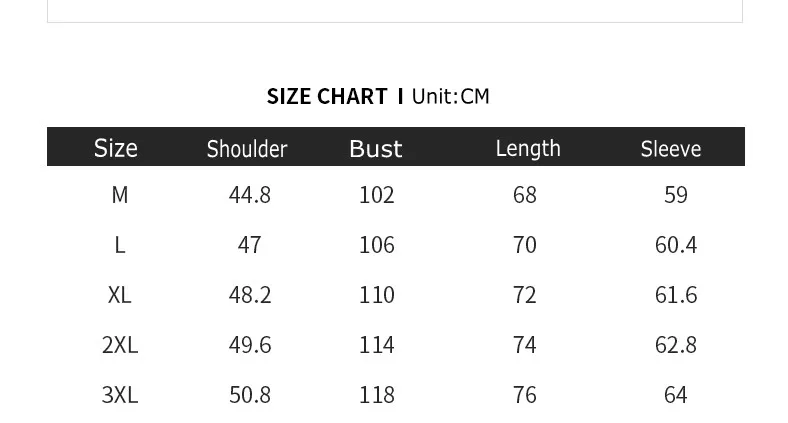Click bust value 106 for L
Image resolution: width=788 pixels, height=423 pixels.
[x=376, y=245]
